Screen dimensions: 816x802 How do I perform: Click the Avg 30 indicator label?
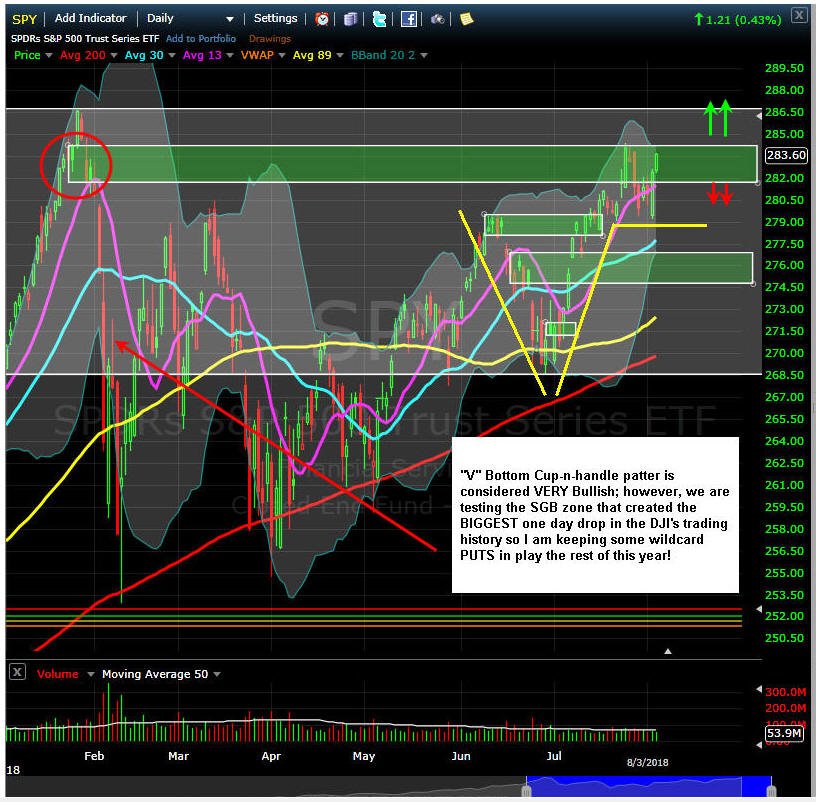coord(144,55)
